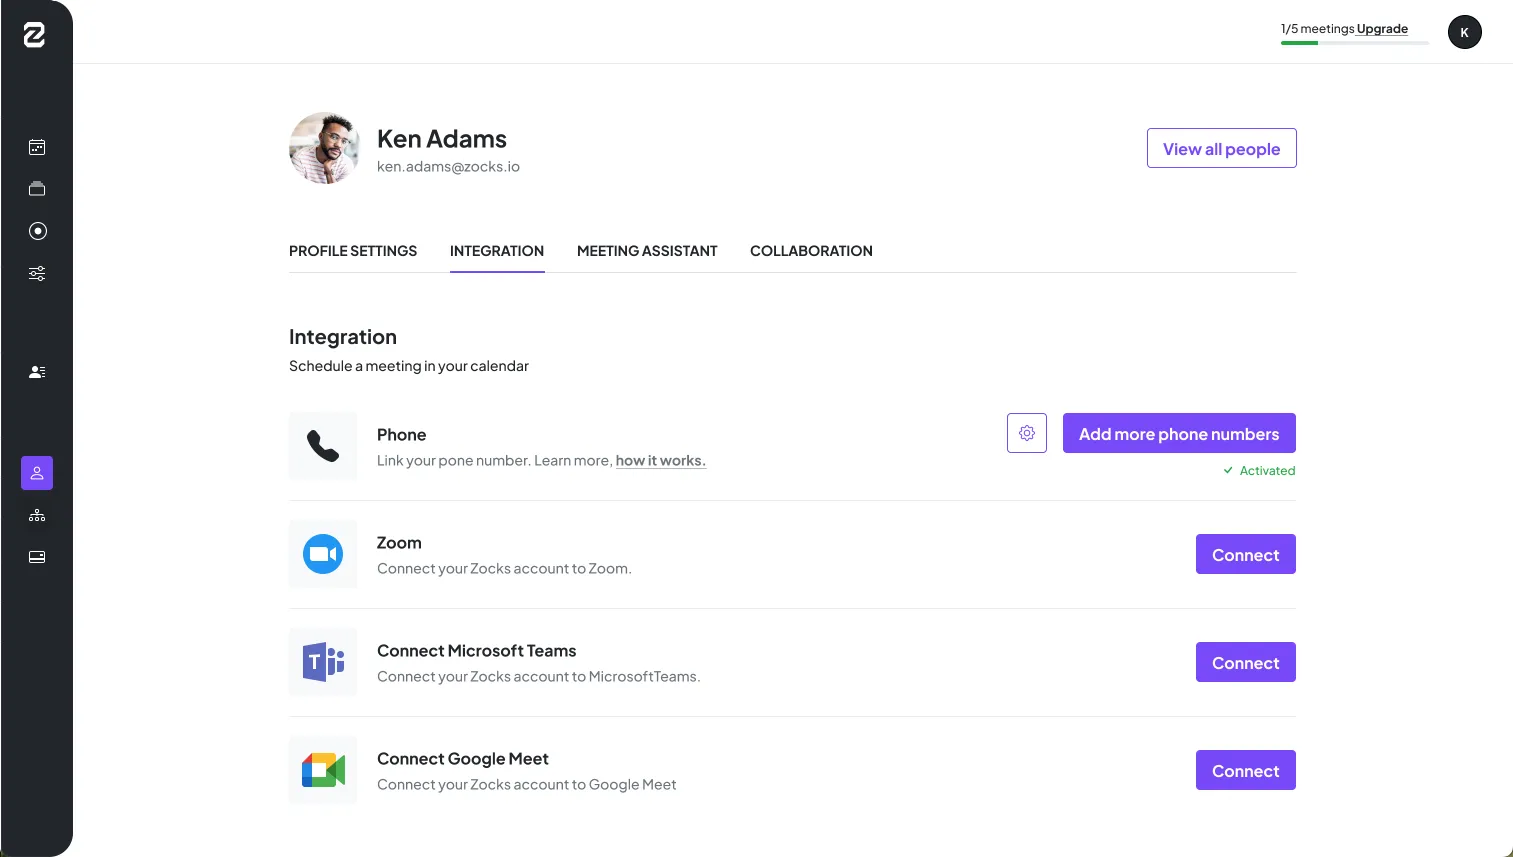
Task: Click the phone handset icon
Action: (x=323, y=446)
